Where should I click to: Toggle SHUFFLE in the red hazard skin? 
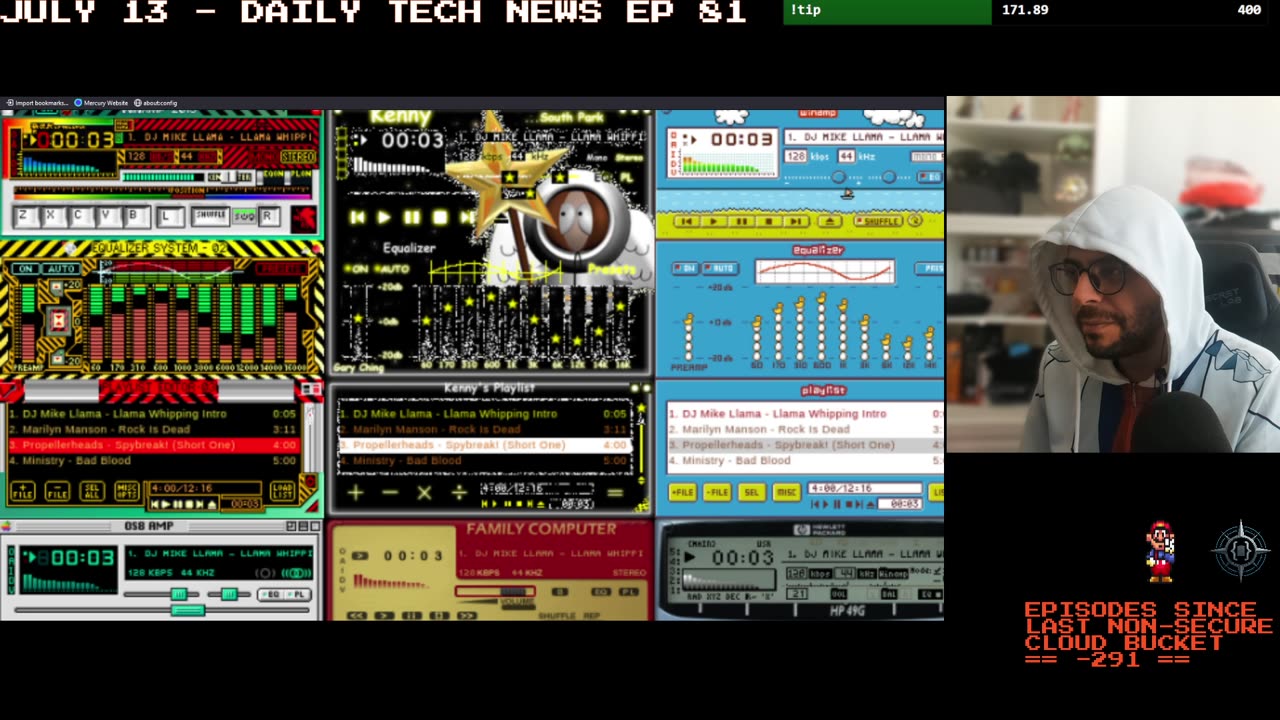click(210, 216)
